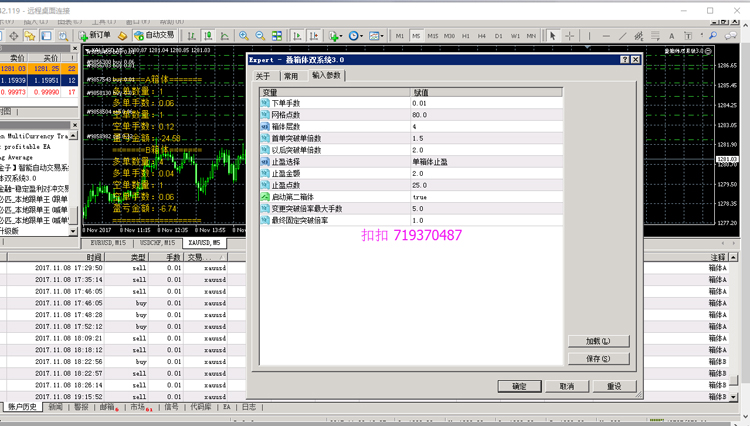Edit the 下单手数 value 0.01
Screen dimensions: 750x426
pyautogui.click(x=486, y=103)
